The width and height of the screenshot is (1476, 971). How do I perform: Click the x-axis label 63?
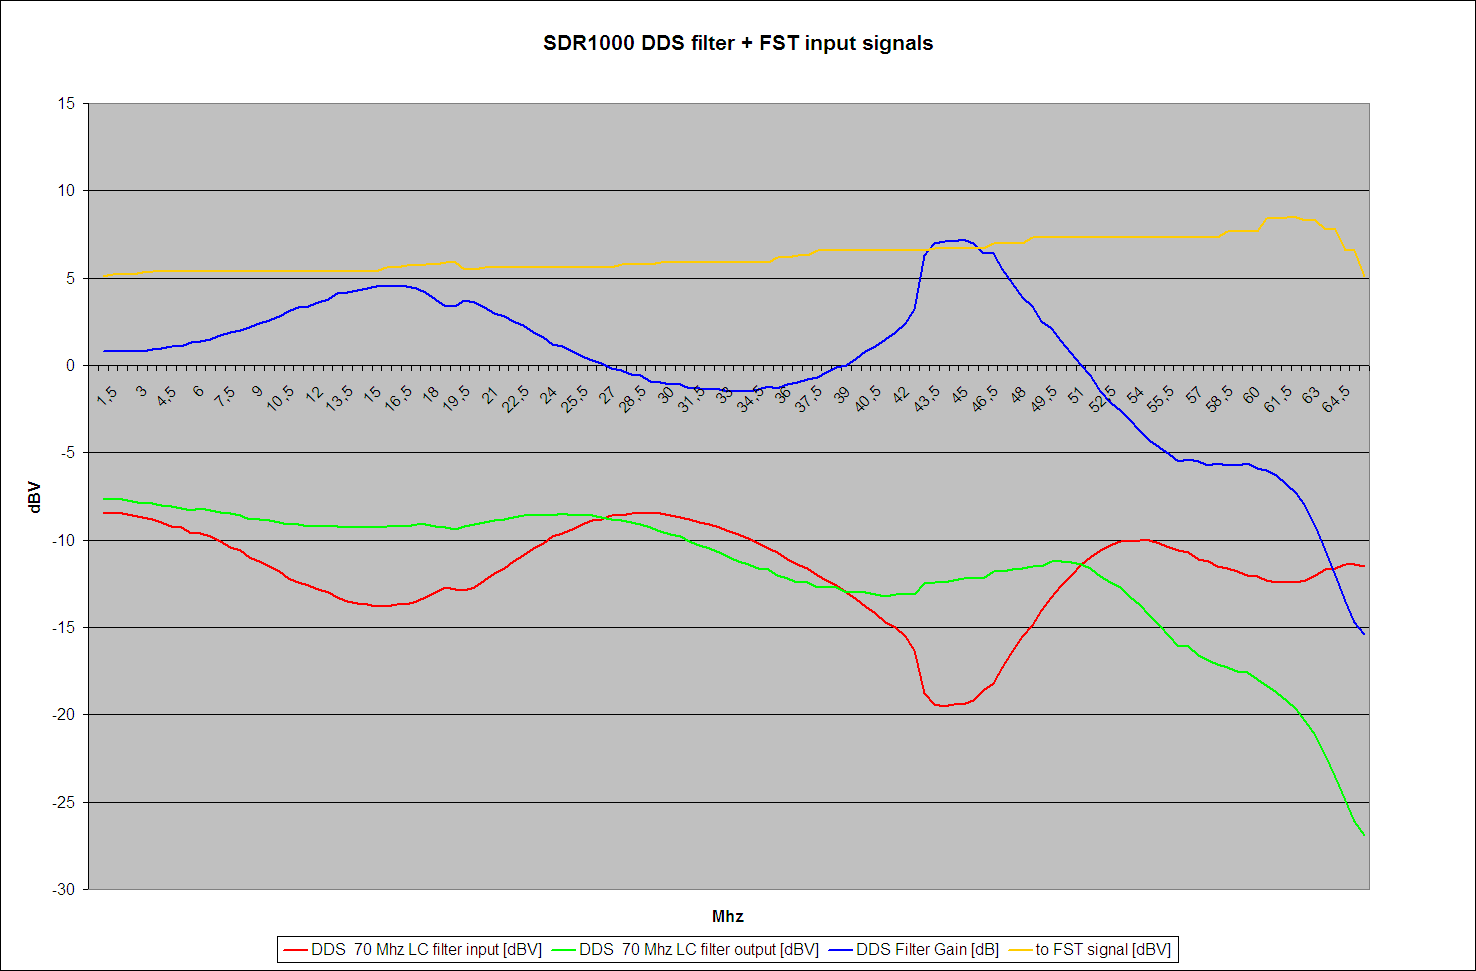click(x=1310, y=394)
